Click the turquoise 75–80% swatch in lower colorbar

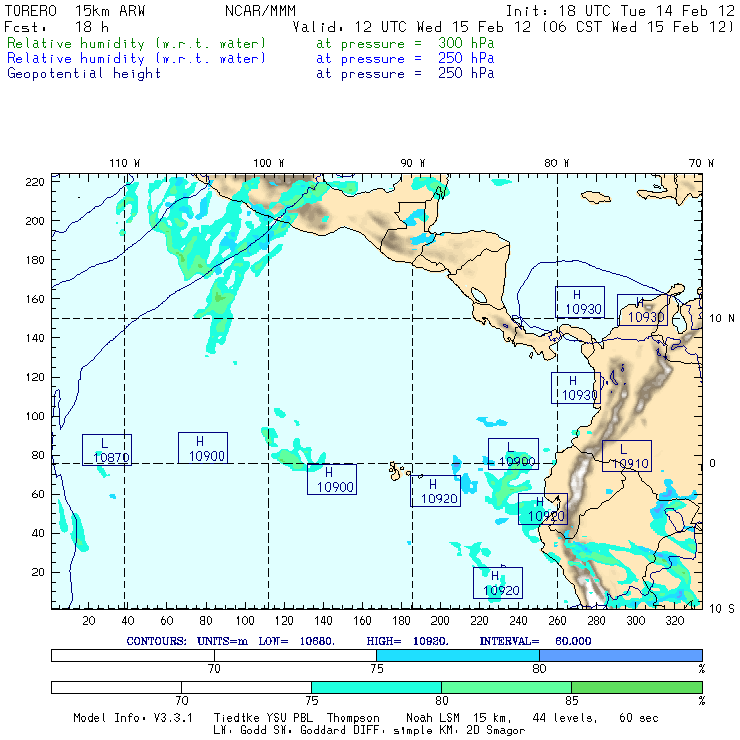pyautogui.click(x=376, y=687)
